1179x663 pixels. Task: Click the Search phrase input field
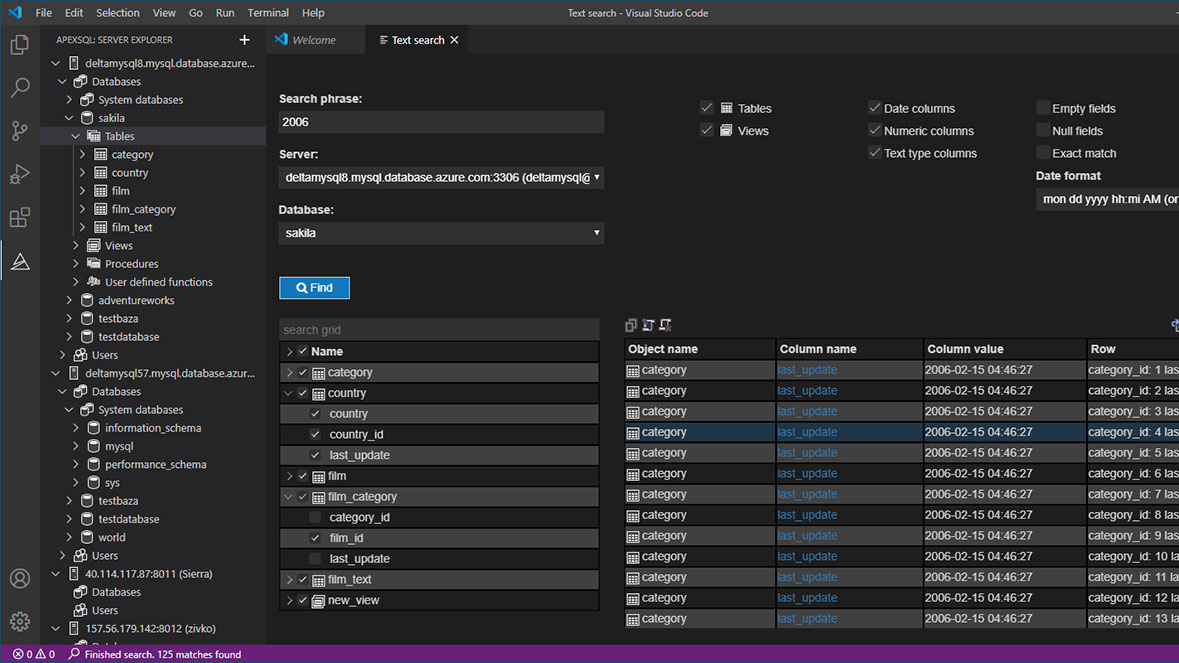441,122
